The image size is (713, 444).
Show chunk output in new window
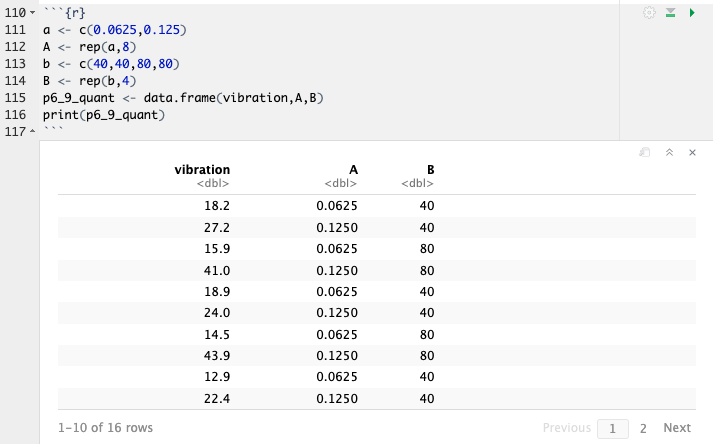coord(645,152)
